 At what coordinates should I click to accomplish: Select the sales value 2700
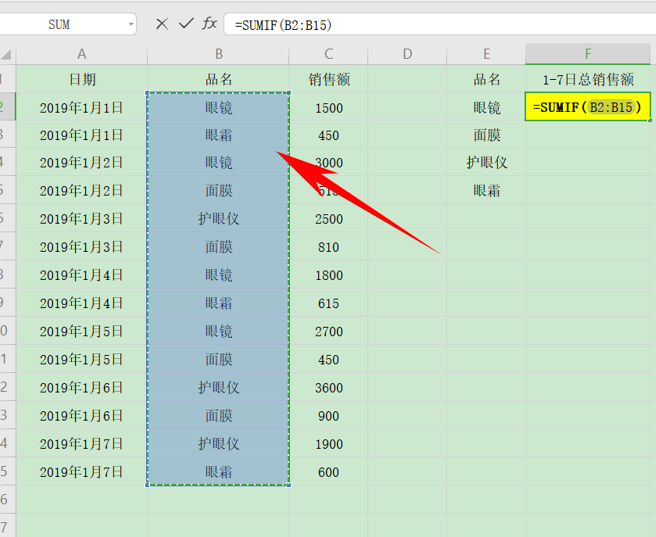328,331
